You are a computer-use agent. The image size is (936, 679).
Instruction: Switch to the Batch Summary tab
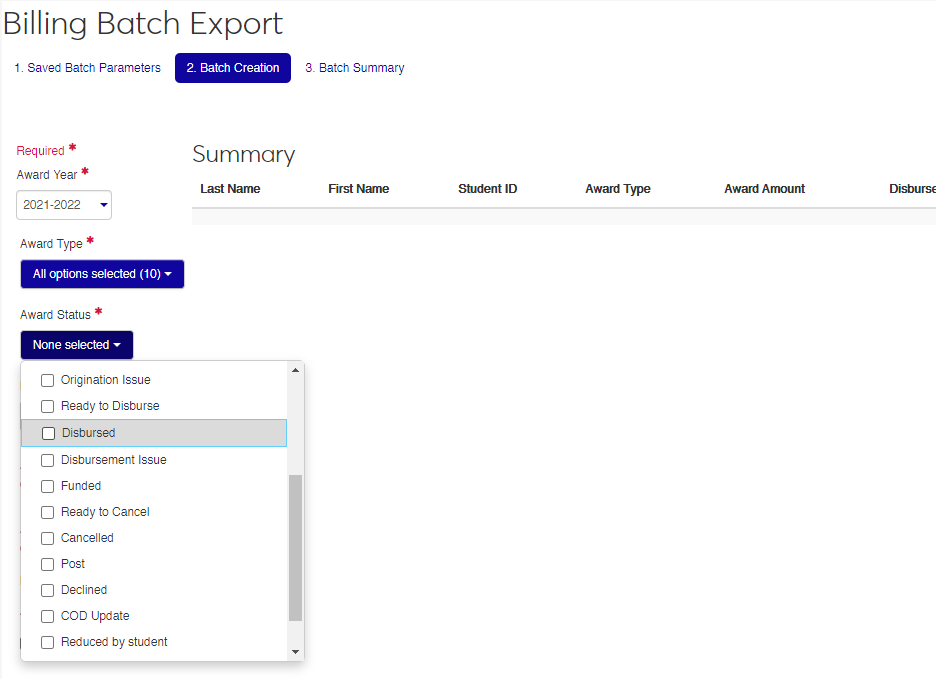click(354, 68)
